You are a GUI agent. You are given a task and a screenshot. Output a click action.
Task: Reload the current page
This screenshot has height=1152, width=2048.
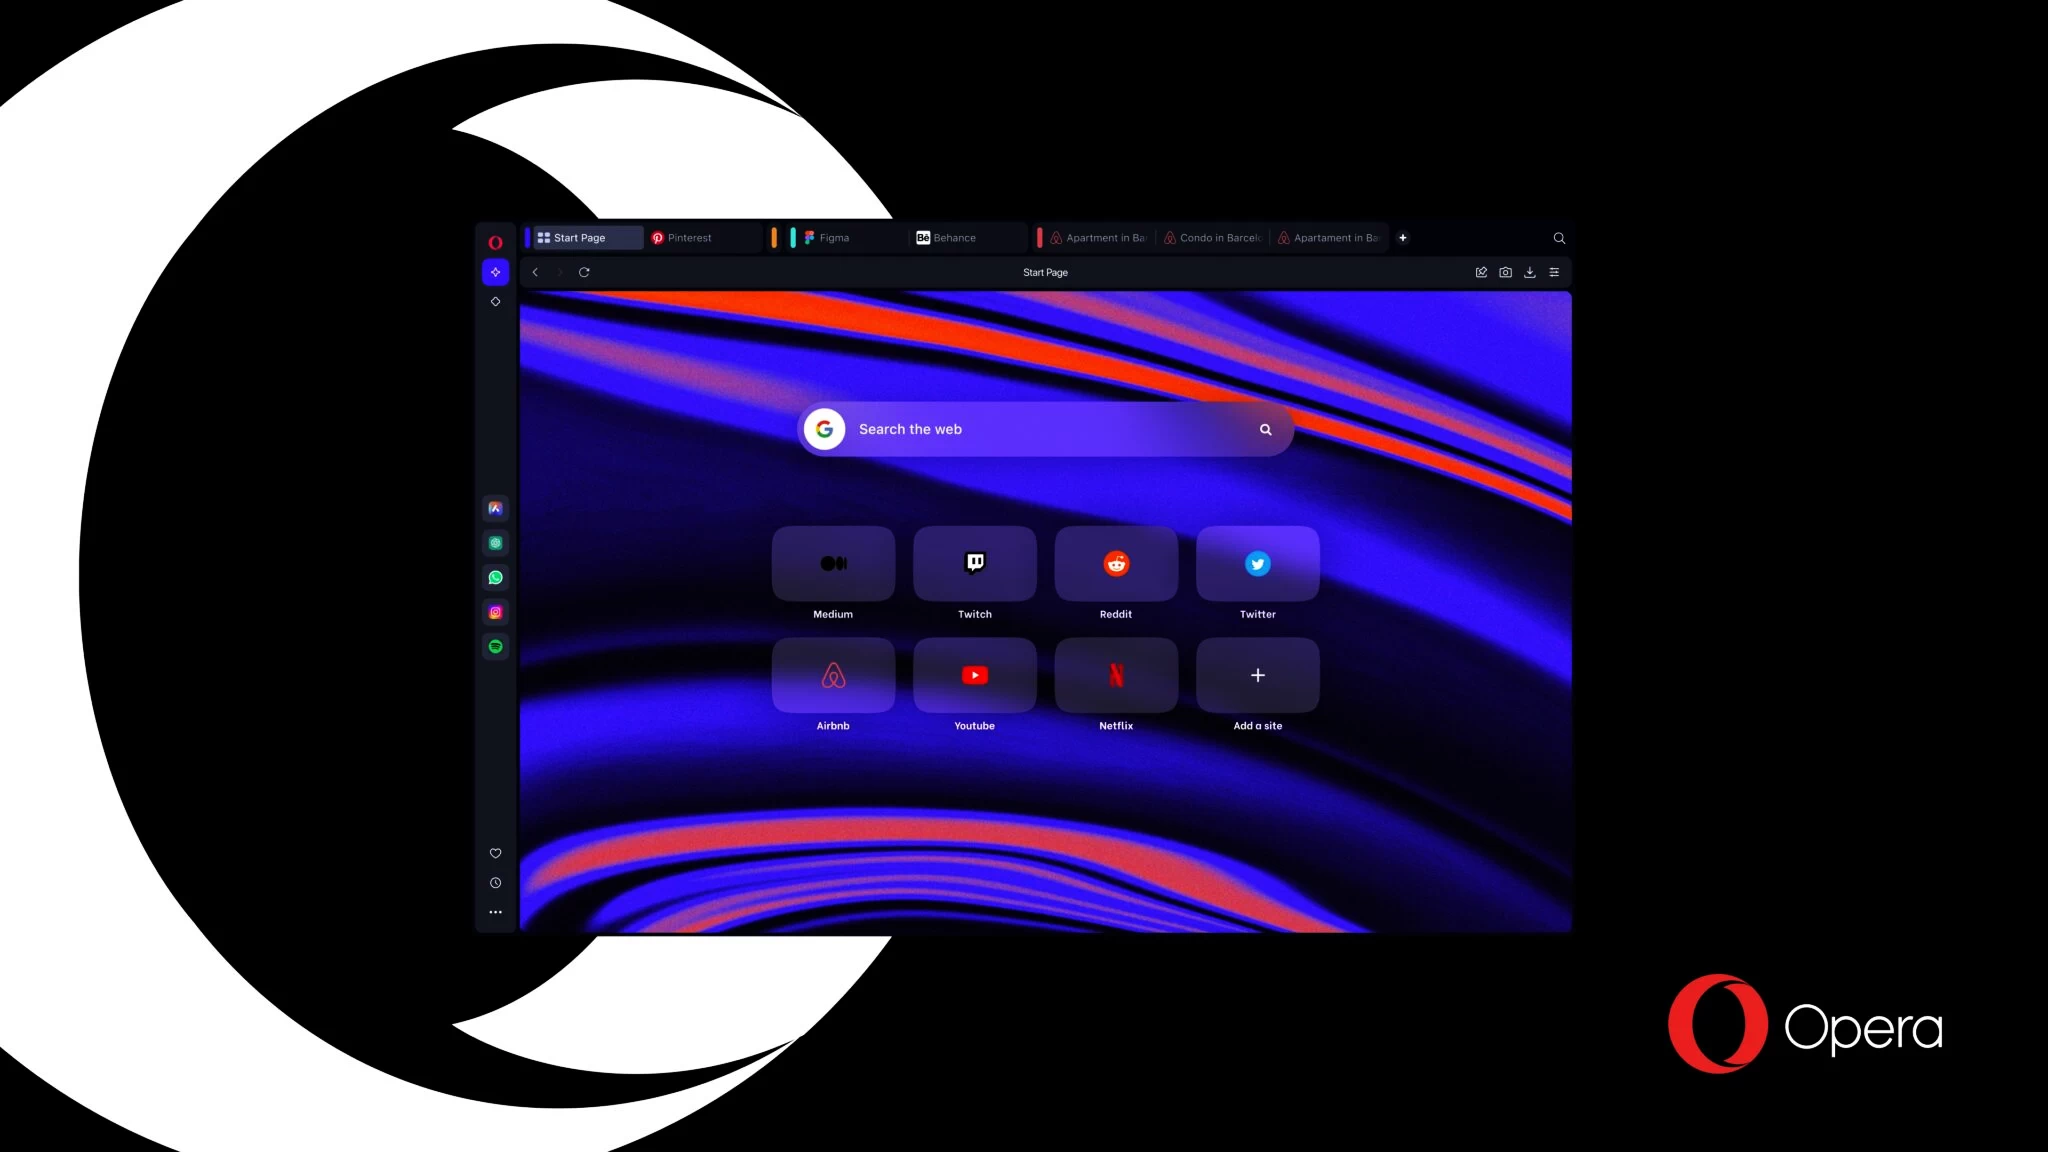point(584,272)
